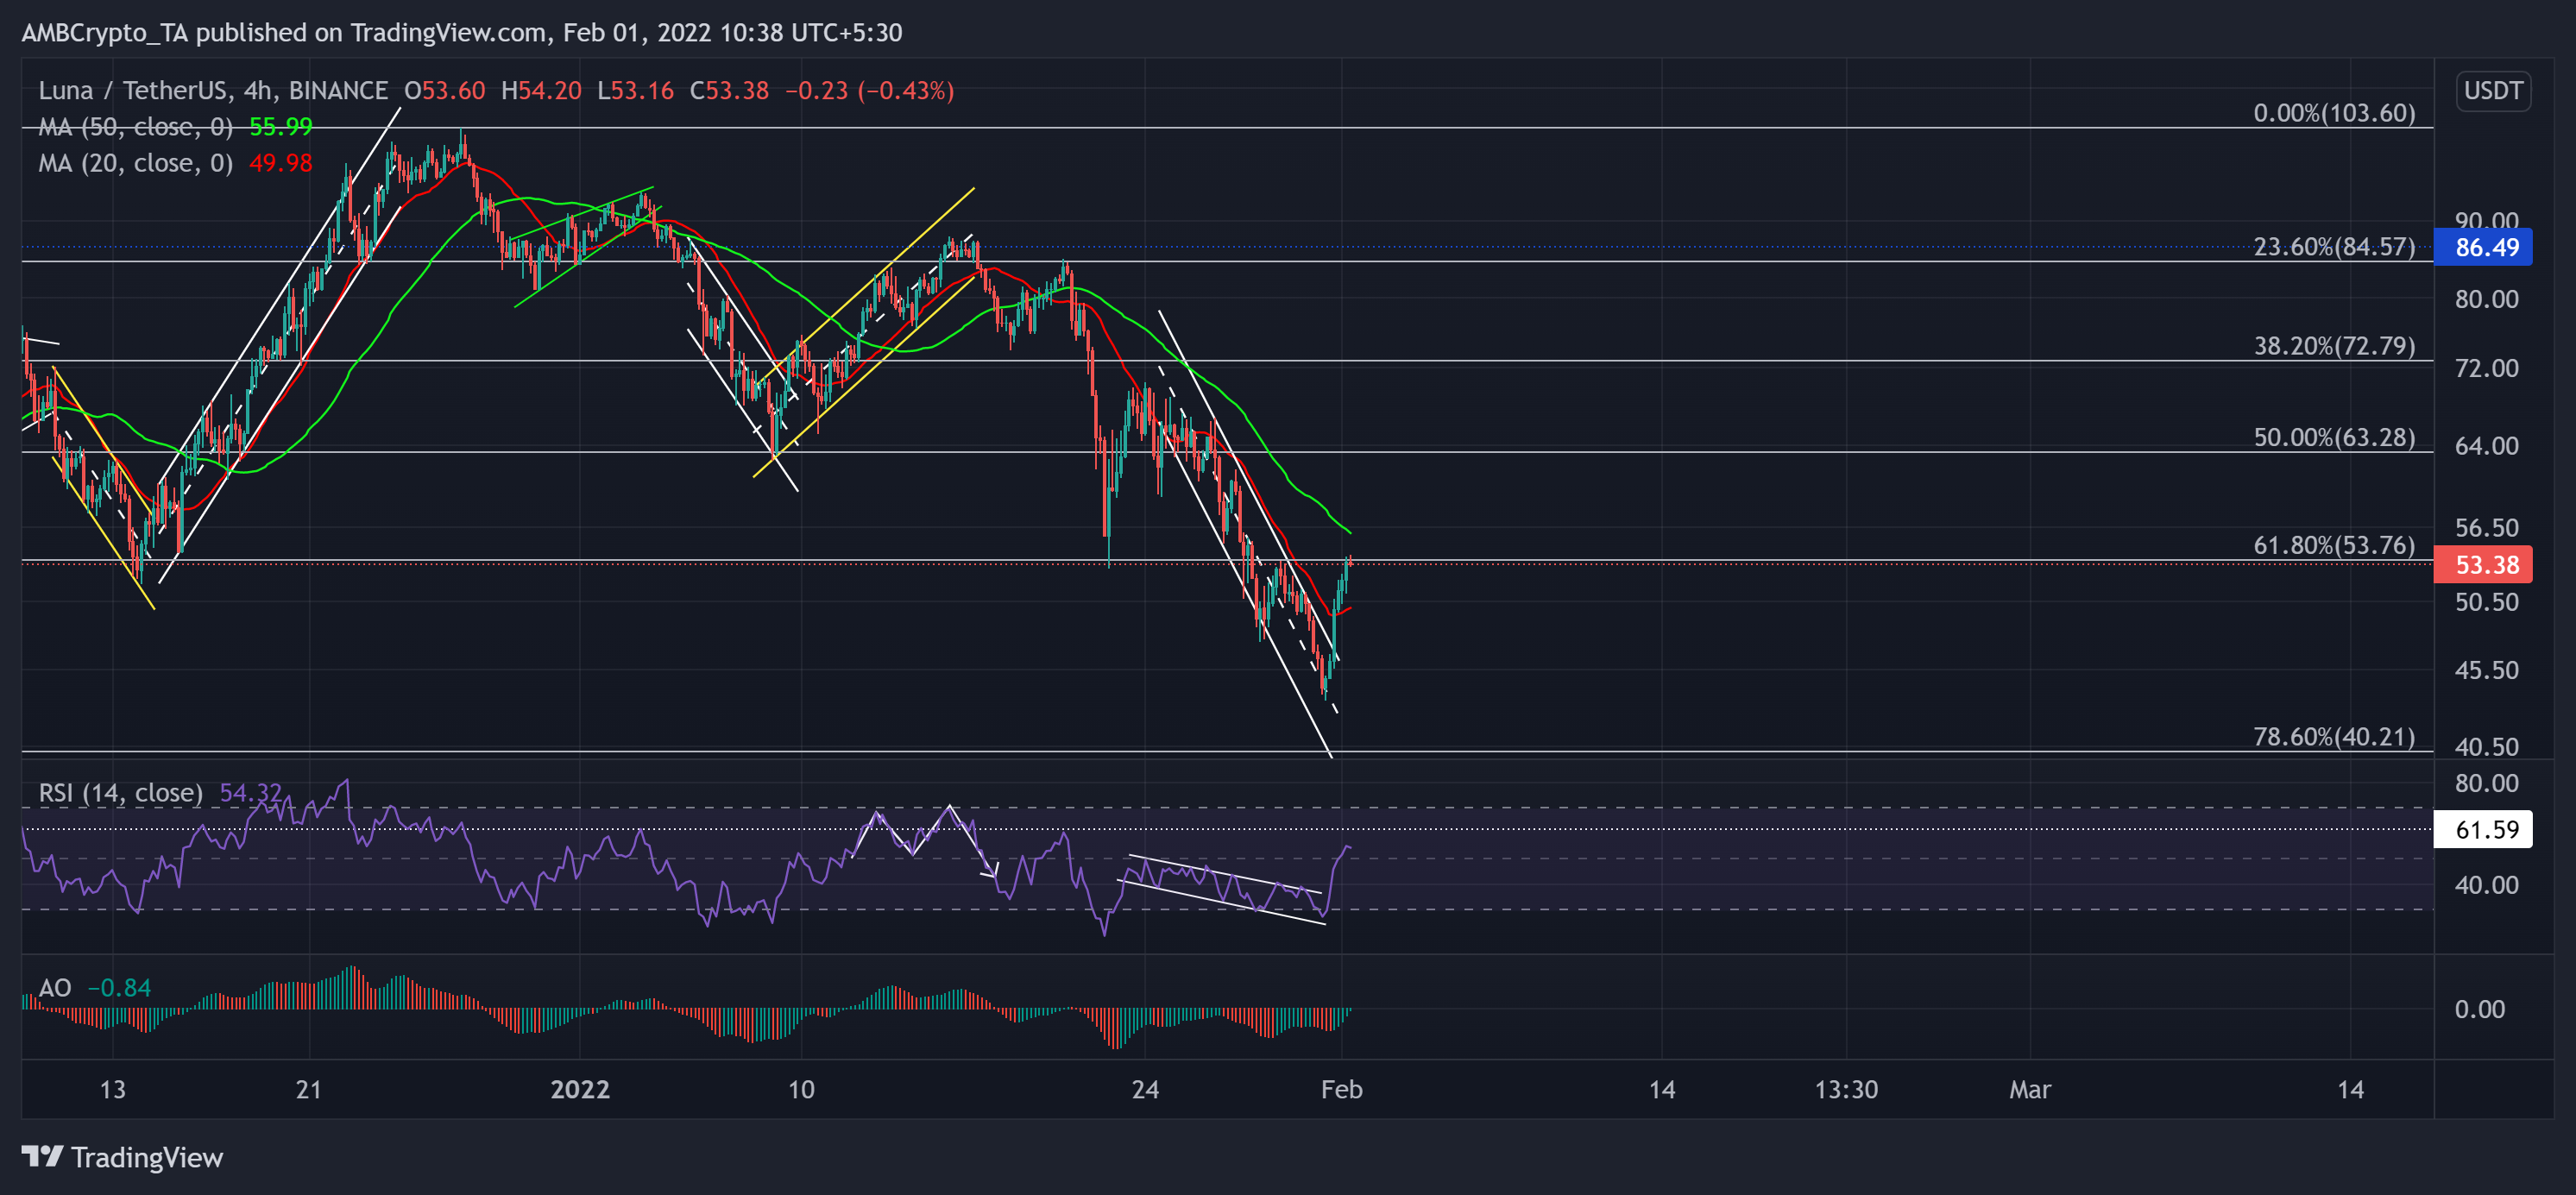Click the 0.00 AO axis value
Screen dimensions: 2576x1195
point(2480,1010)
